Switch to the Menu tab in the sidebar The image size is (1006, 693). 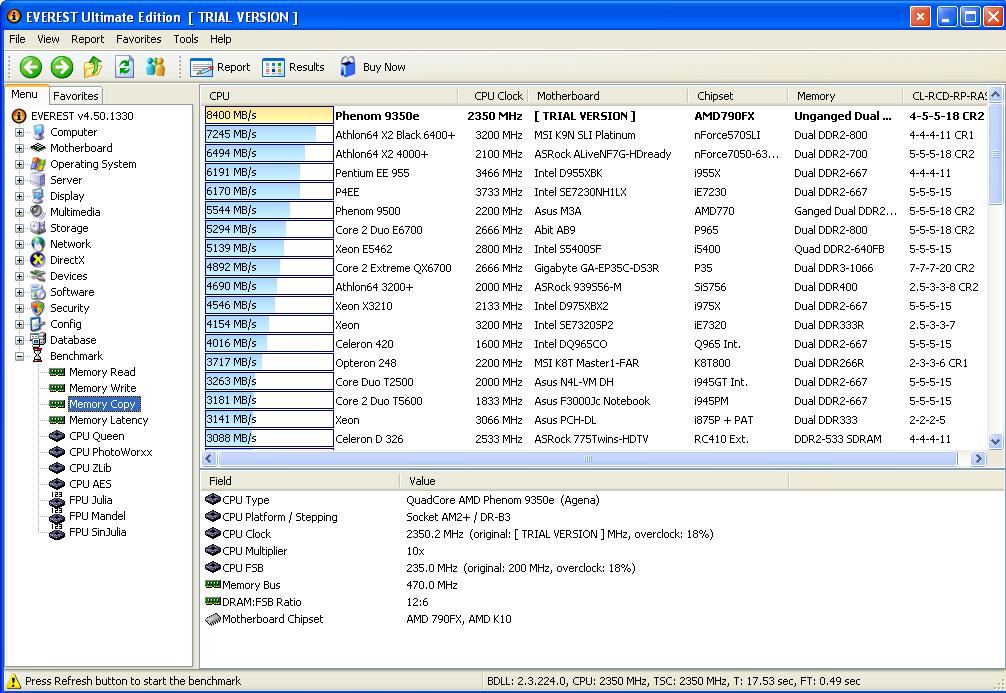[25, 94]
